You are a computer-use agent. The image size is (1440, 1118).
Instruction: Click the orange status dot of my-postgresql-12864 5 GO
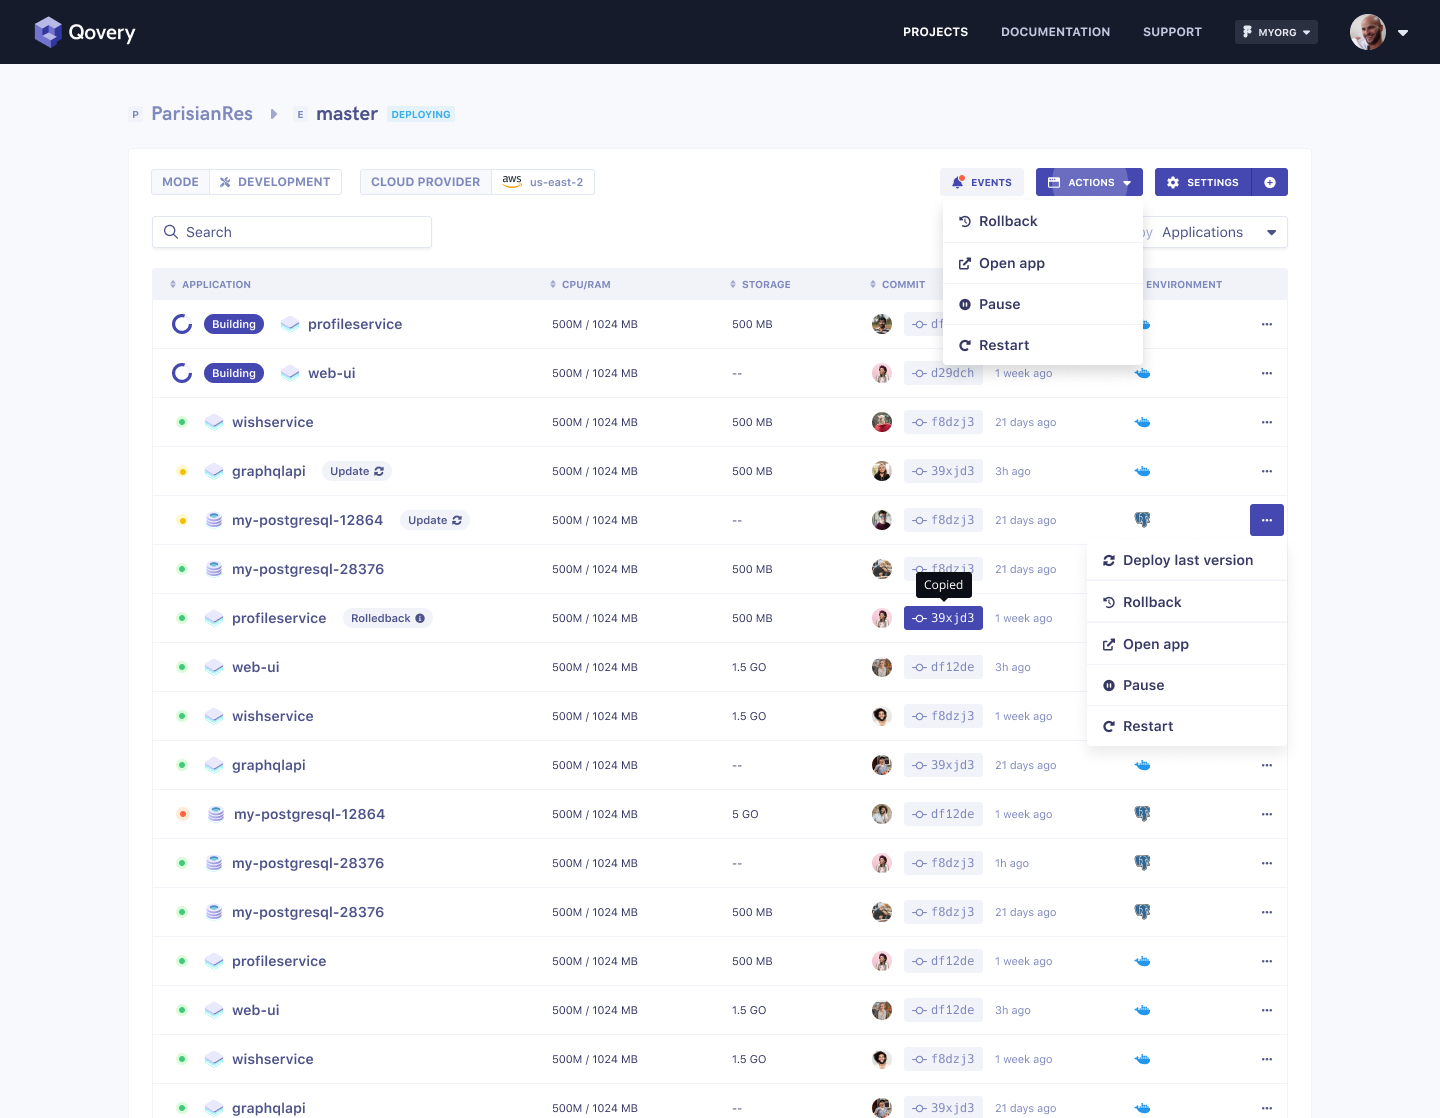point(182,814)
